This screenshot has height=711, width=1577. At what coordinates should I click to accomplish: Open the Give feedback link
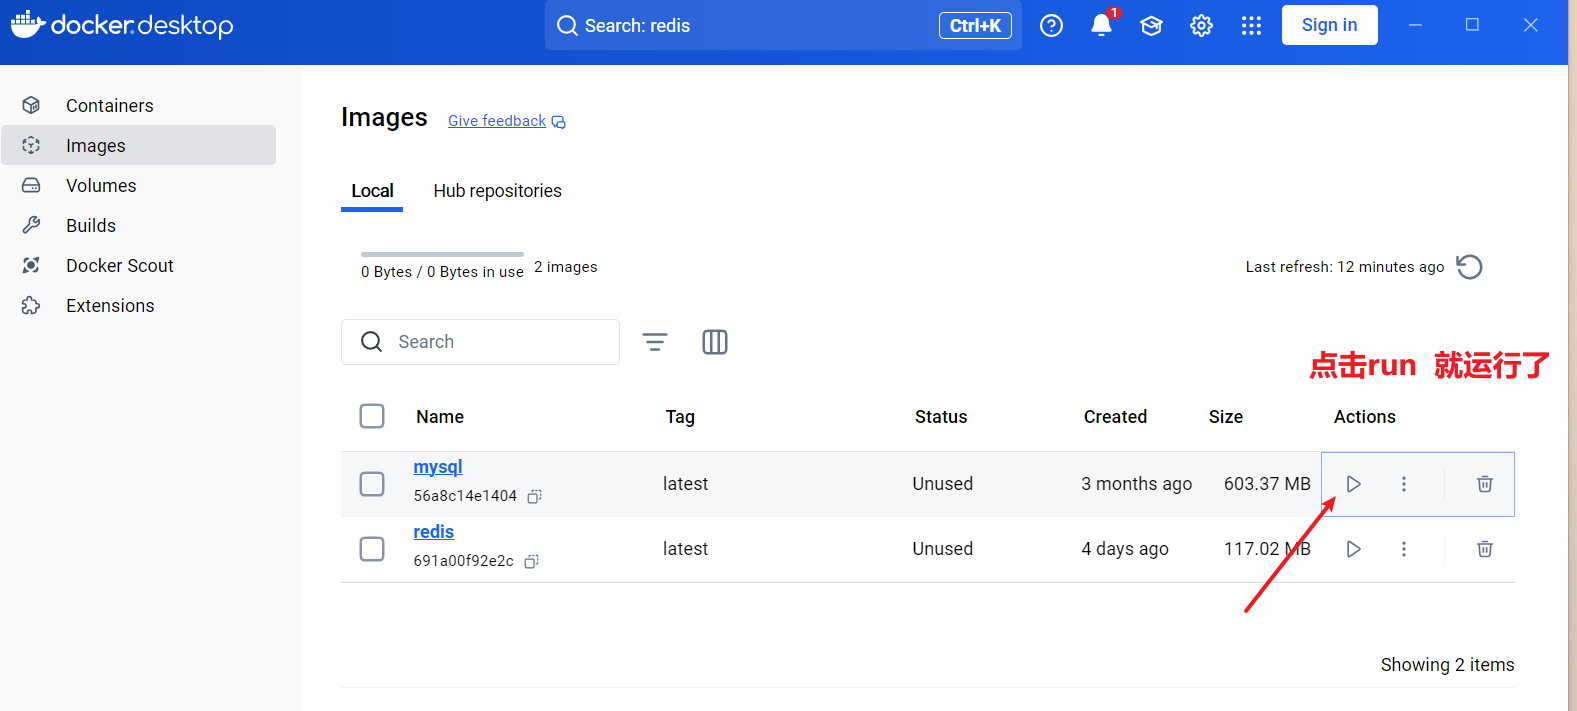(497, 121)
